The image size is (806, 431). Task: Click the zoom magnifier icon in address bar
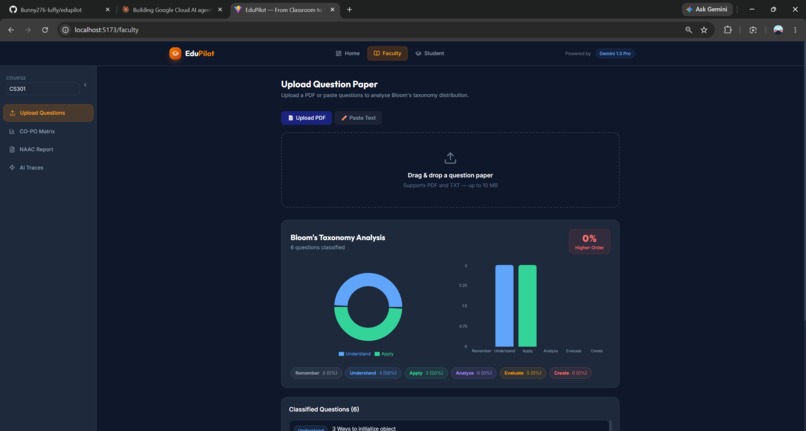click(688, 30)
